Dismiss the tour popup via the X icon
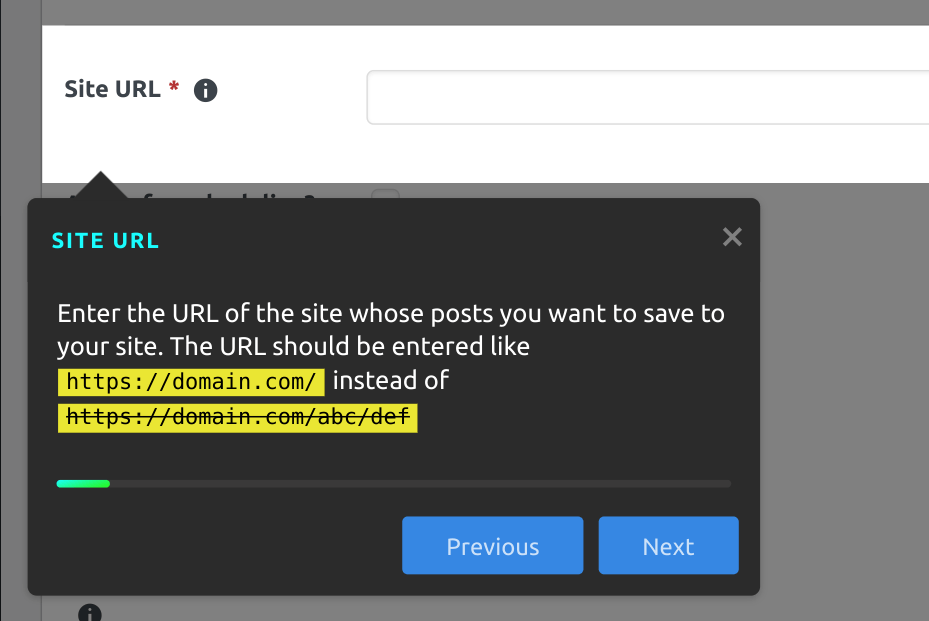This screenshot has width=929, height=621. click(731, 236)
